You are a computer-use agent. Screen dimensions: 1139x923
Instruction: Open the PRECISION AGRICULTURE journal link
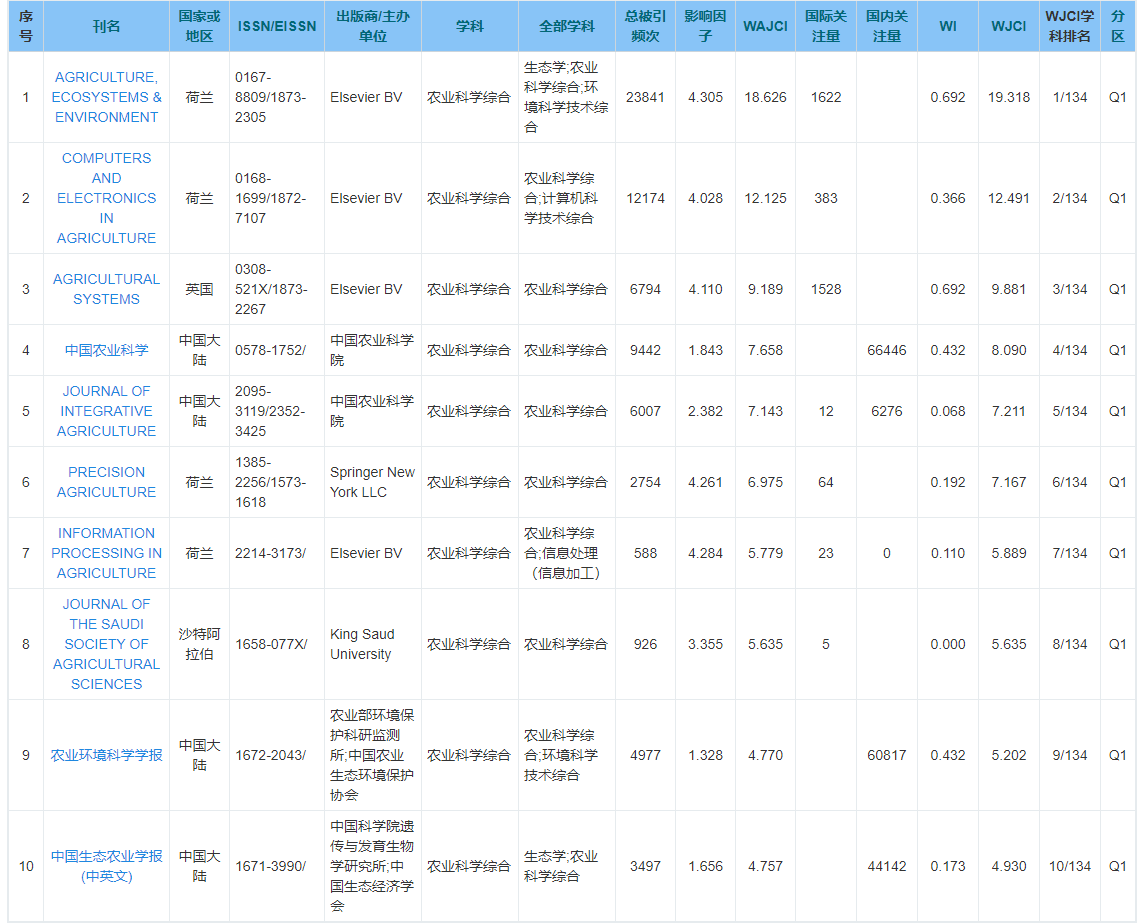click(x=106, y=482)
